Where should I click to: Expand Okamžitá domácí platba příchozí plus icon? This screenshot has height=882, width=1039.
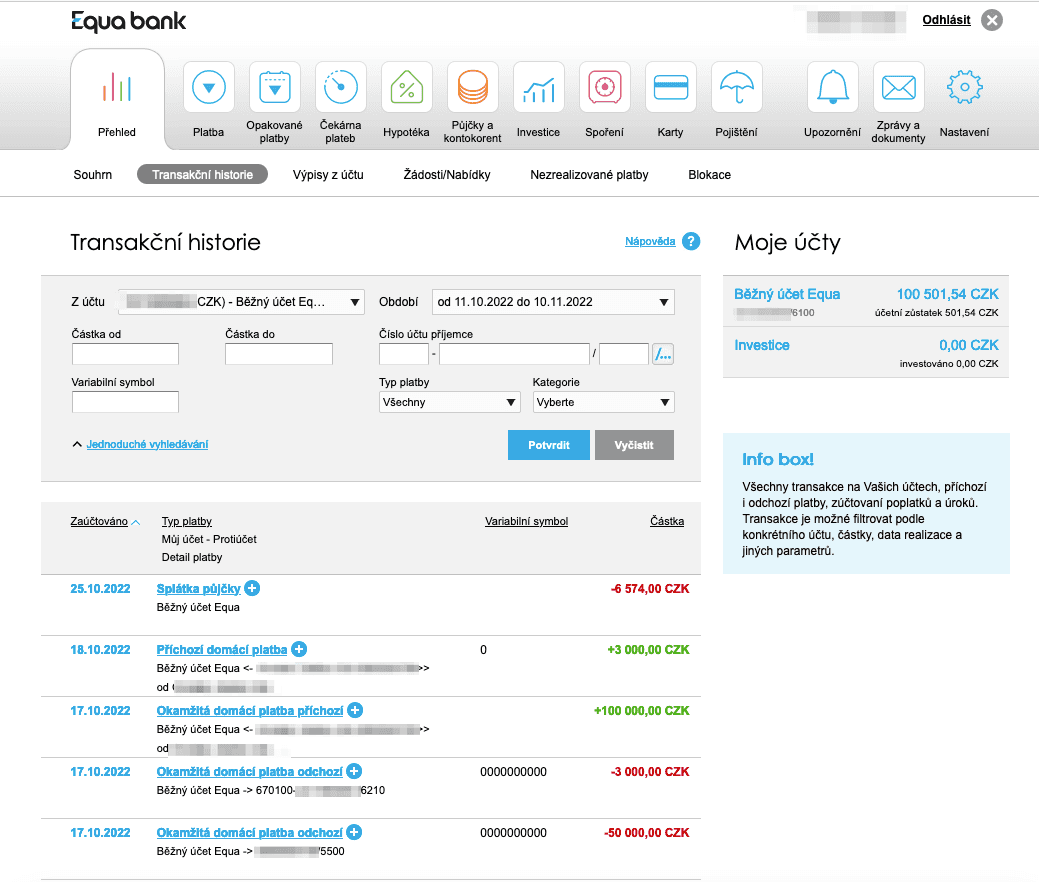[355, 710]
